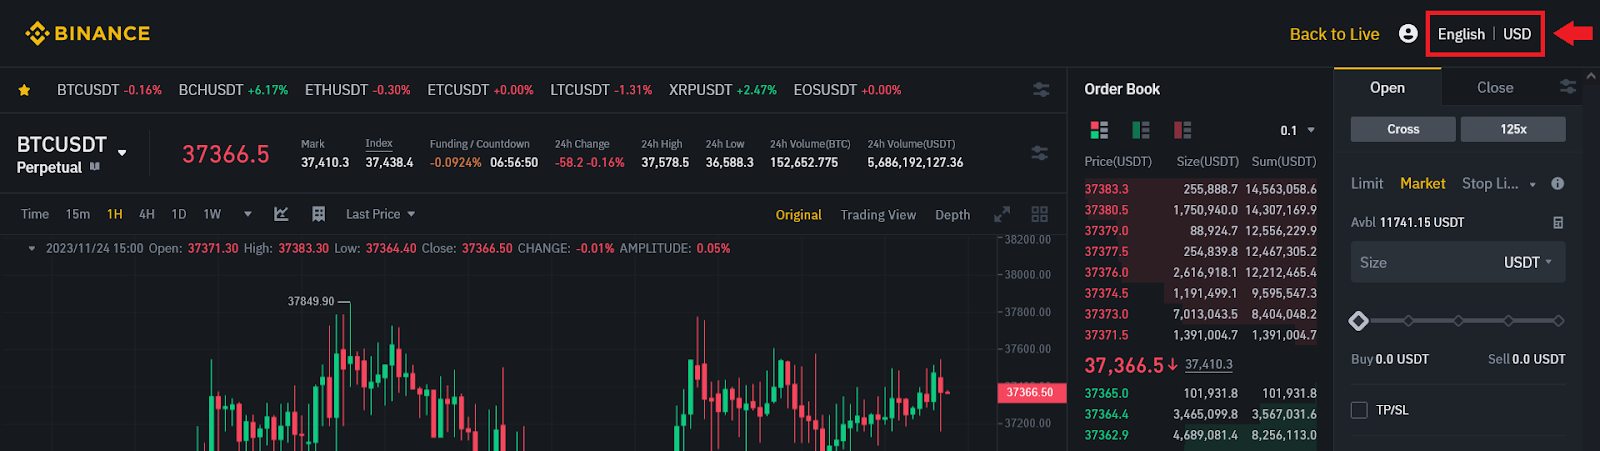Select the Market order type

point(1422,184)
